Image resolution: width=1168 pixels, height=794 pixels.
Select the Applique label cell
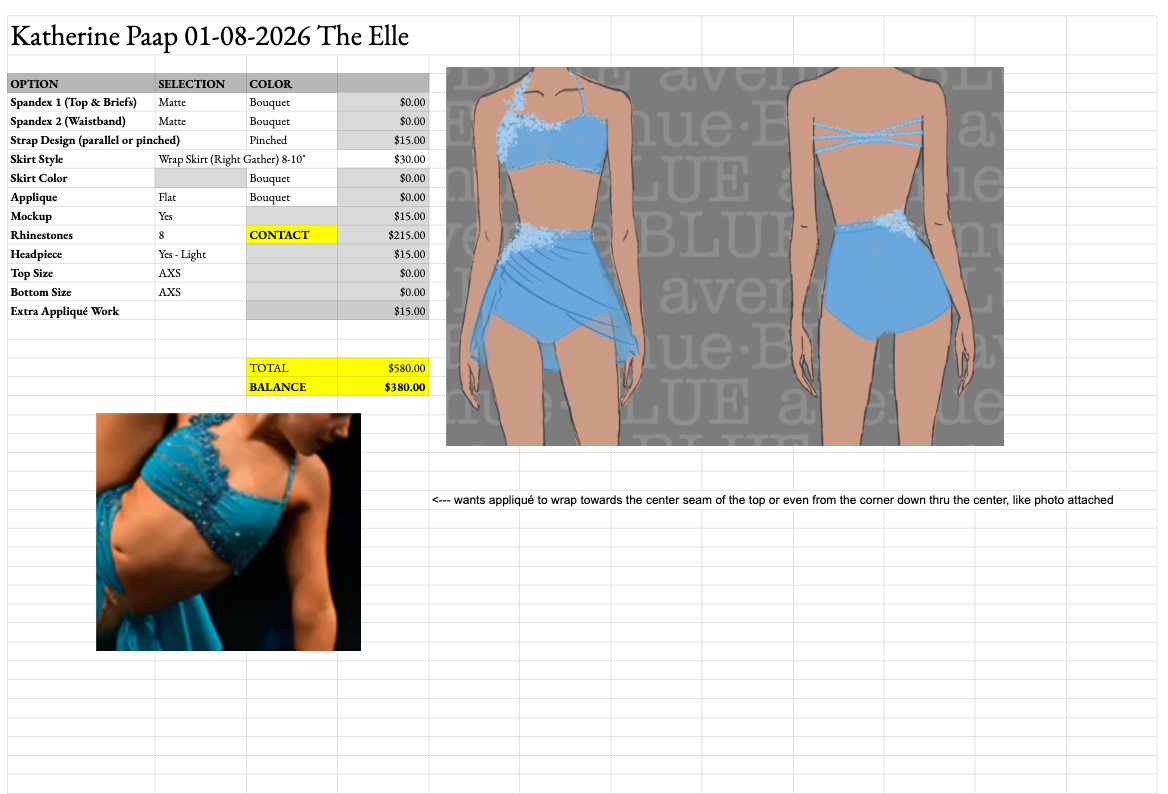pos(81,197)
